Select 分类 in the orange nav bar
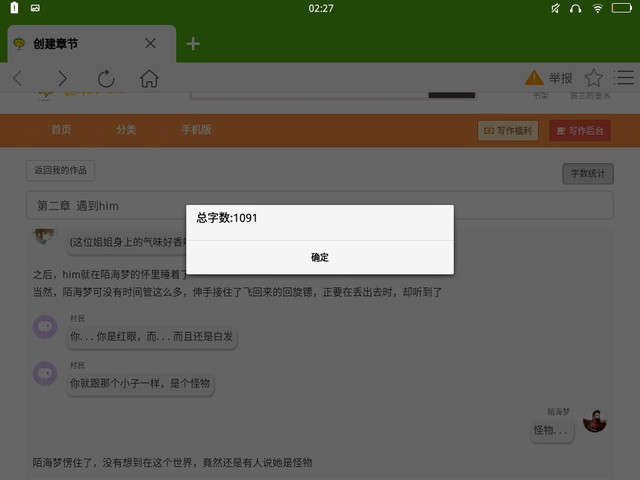Viewport: 640px width, 480px height. 125,130
